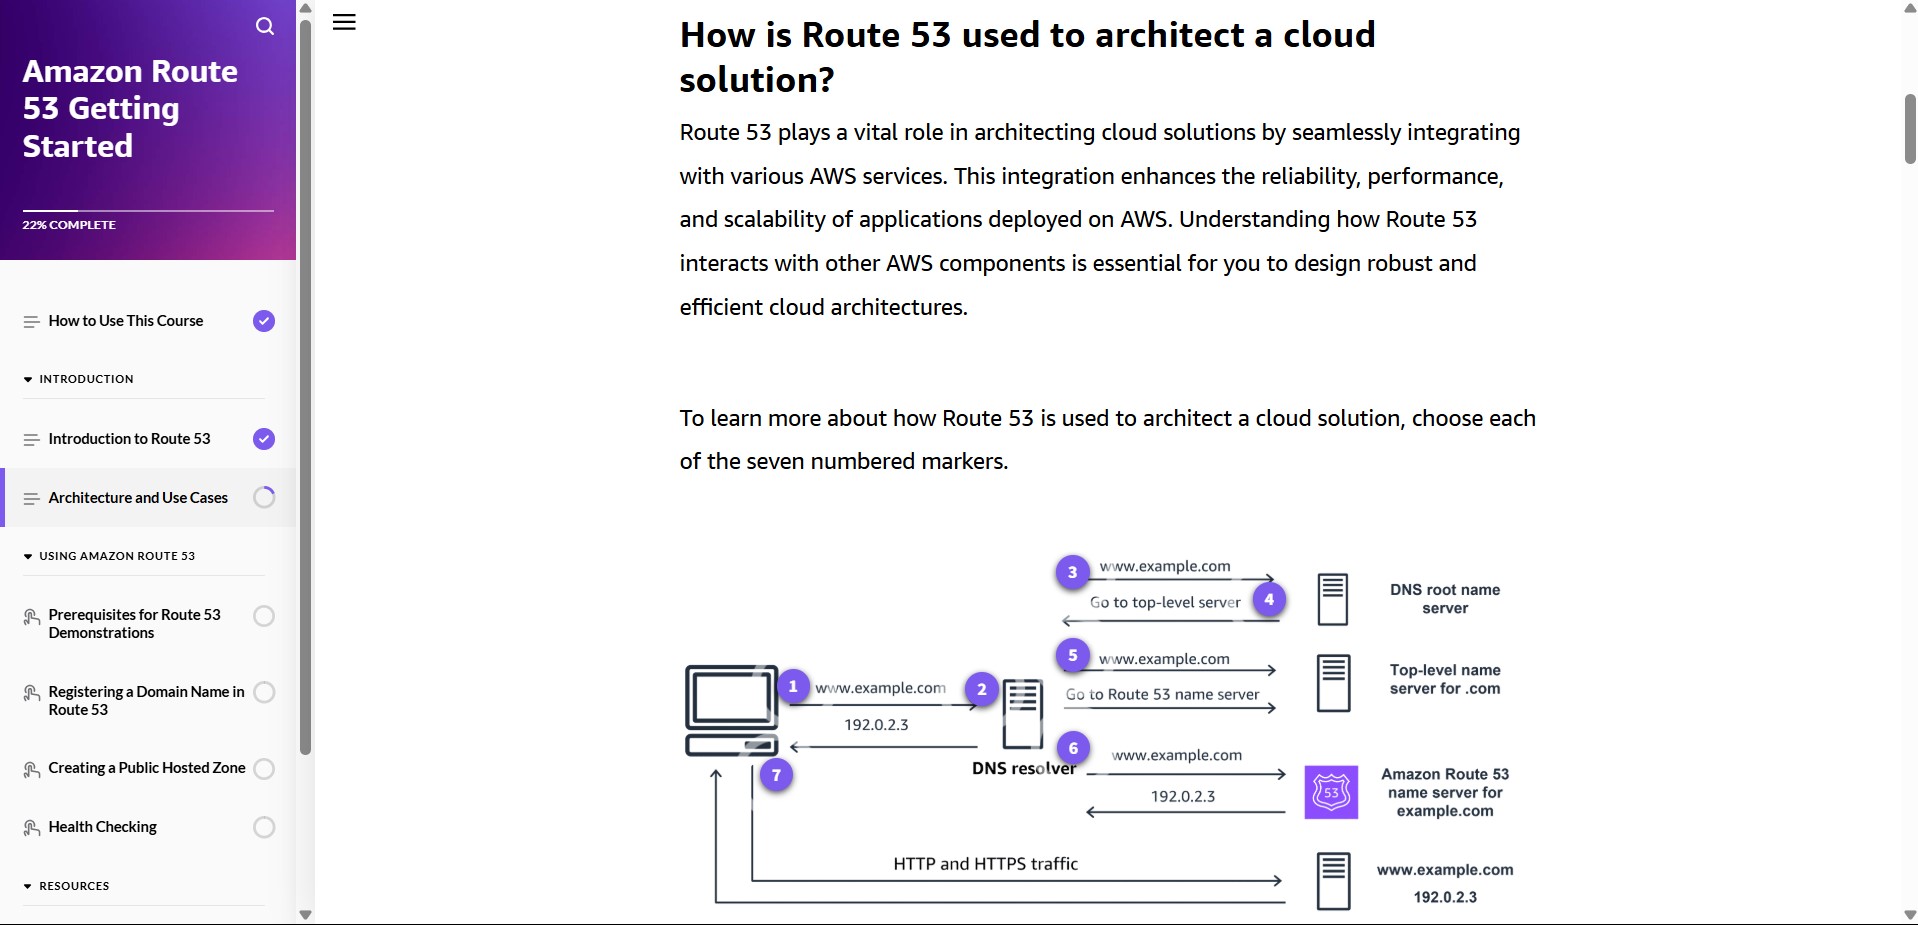
Task: Click marker 6 near Route 53 query
Action: coord(1073,748)
